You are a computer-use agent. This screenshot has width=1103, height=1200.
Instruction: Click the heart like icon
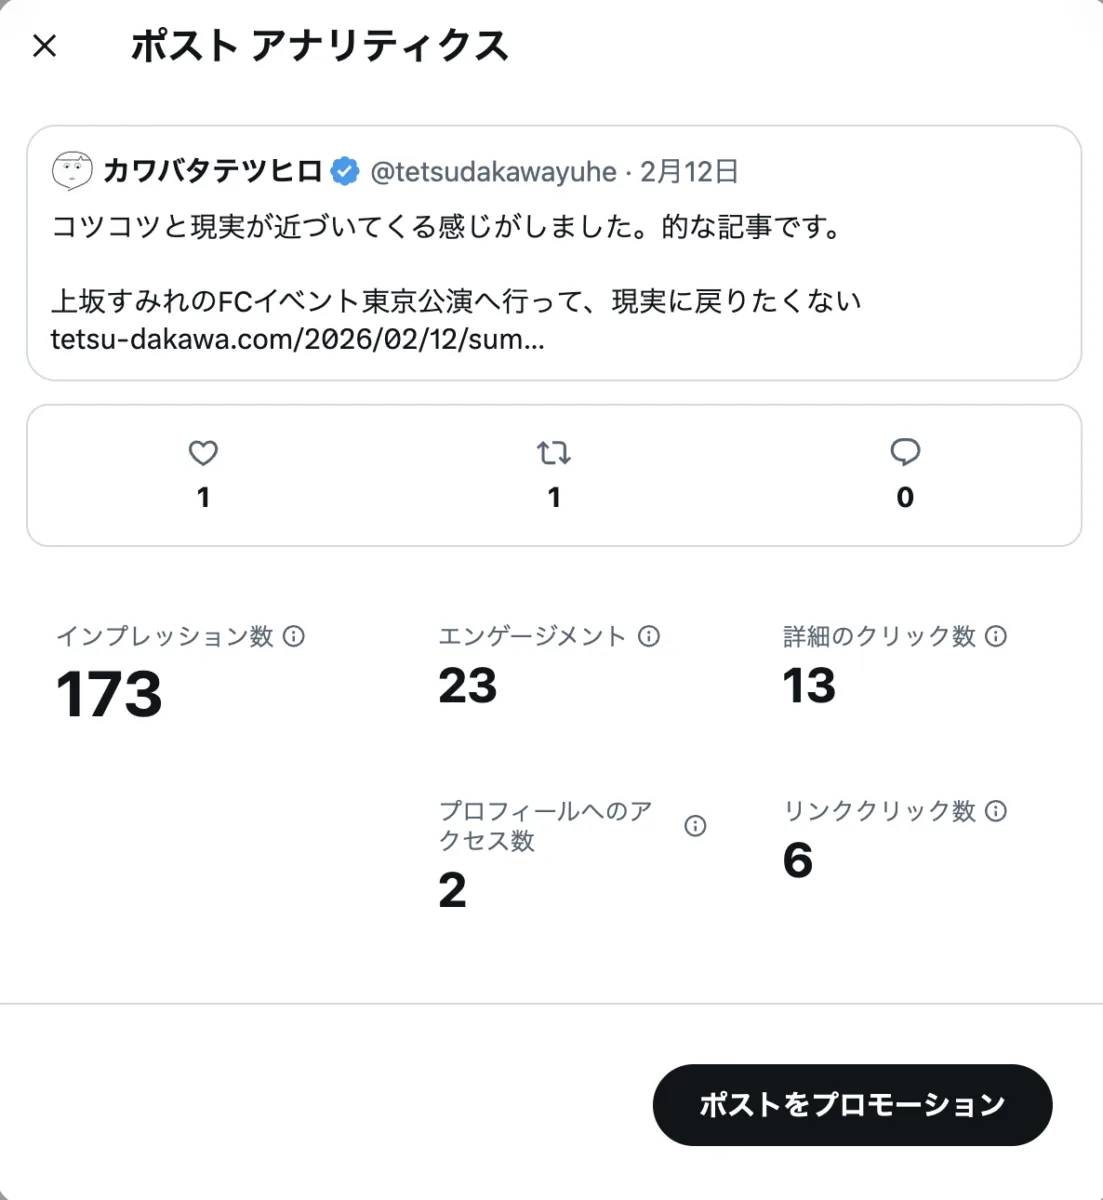tap(203, 453)
